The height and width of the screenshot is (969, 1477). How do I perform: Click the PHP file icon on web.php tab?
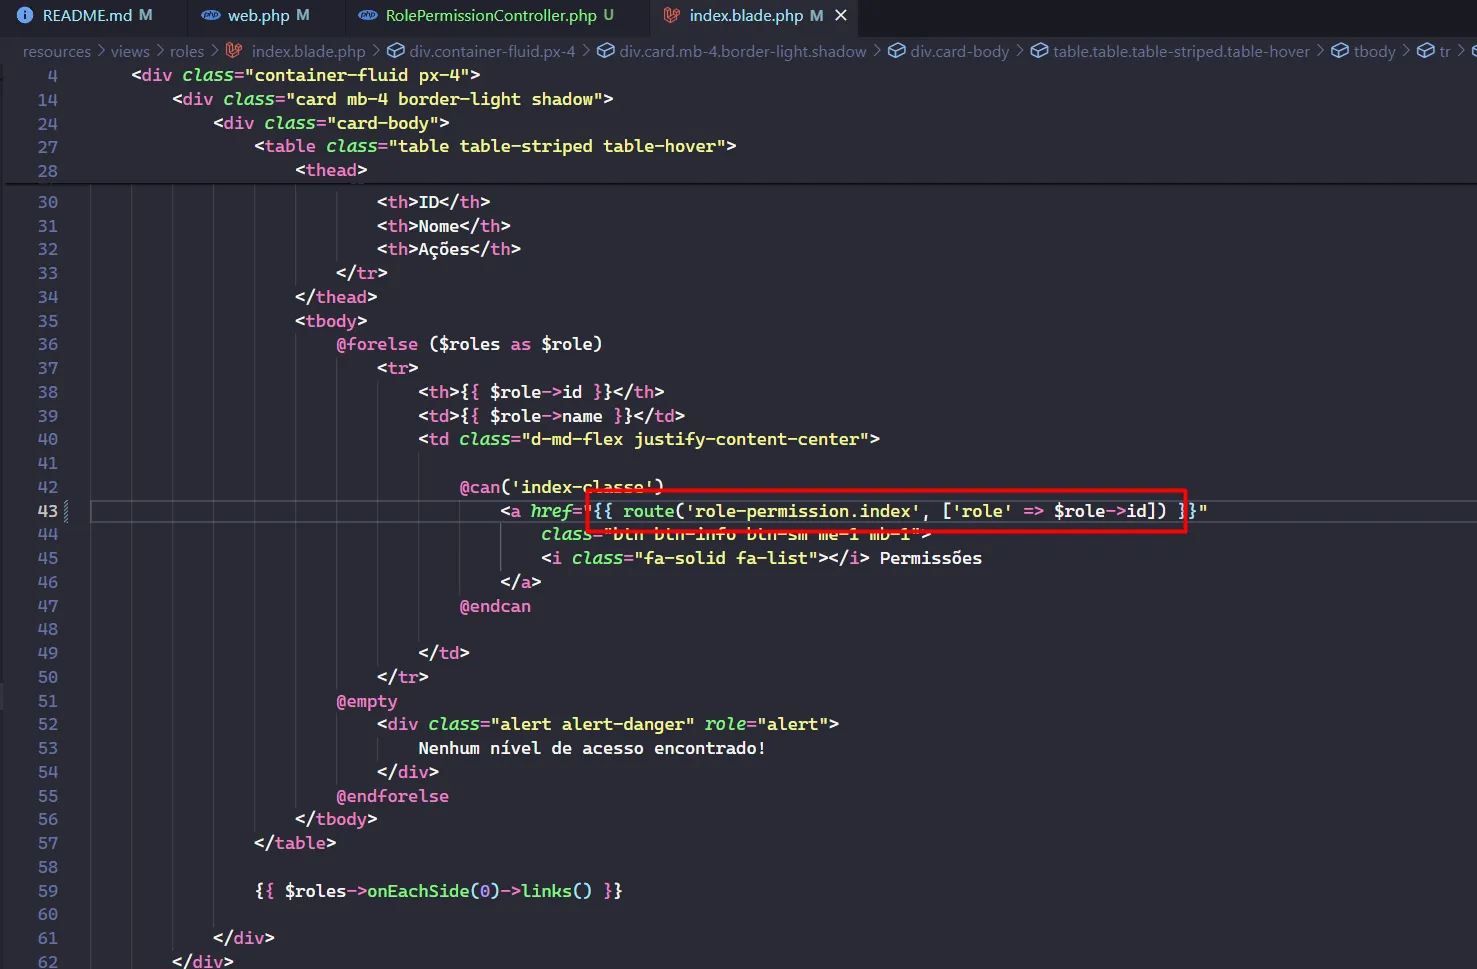(x=211, y=15)
